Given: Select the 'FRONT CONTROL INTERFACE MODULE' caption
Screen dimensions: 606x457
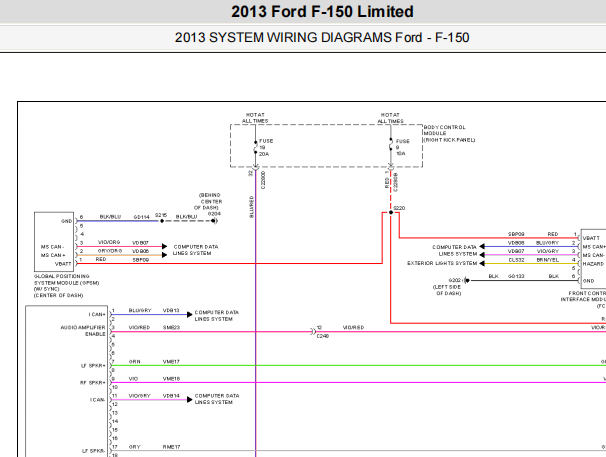Looking at the screenshot, I should (584, 296).
